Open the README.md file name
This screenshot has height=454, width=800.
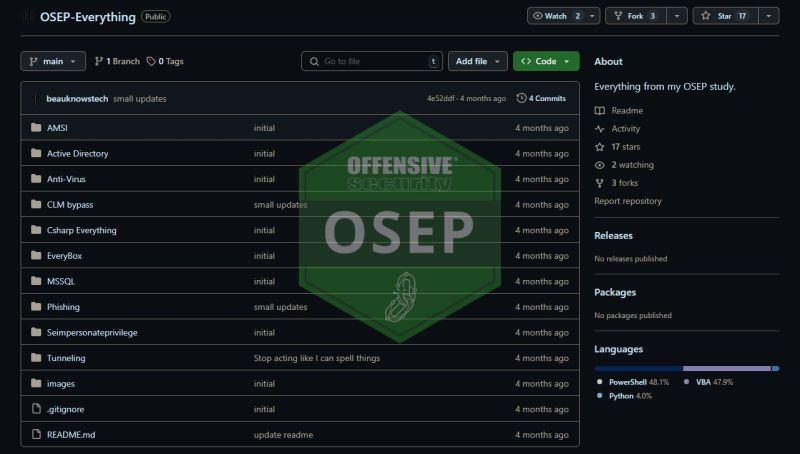[x=71, y=435]
